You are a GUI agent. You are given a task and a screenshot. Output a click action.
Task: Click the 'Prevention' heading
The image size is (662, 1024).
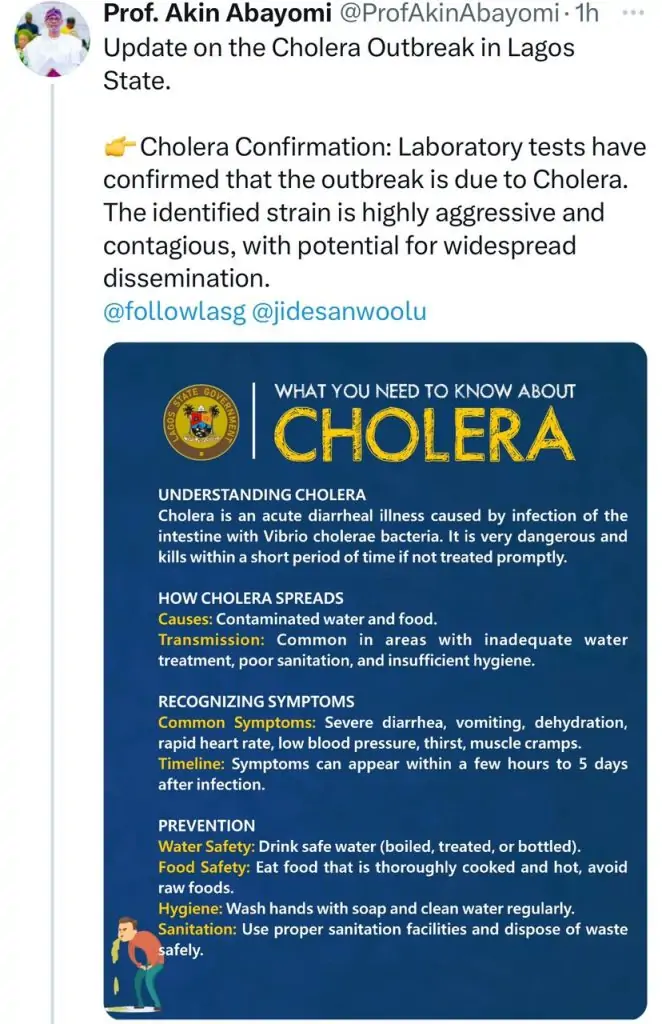pyautogui.click(x=207, y=825)
